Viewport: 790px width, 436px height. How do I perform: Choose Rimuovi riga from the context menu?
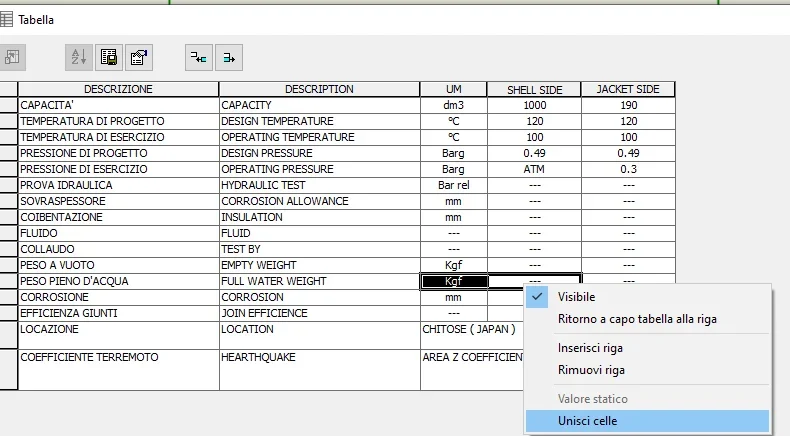tap(591, 370)
